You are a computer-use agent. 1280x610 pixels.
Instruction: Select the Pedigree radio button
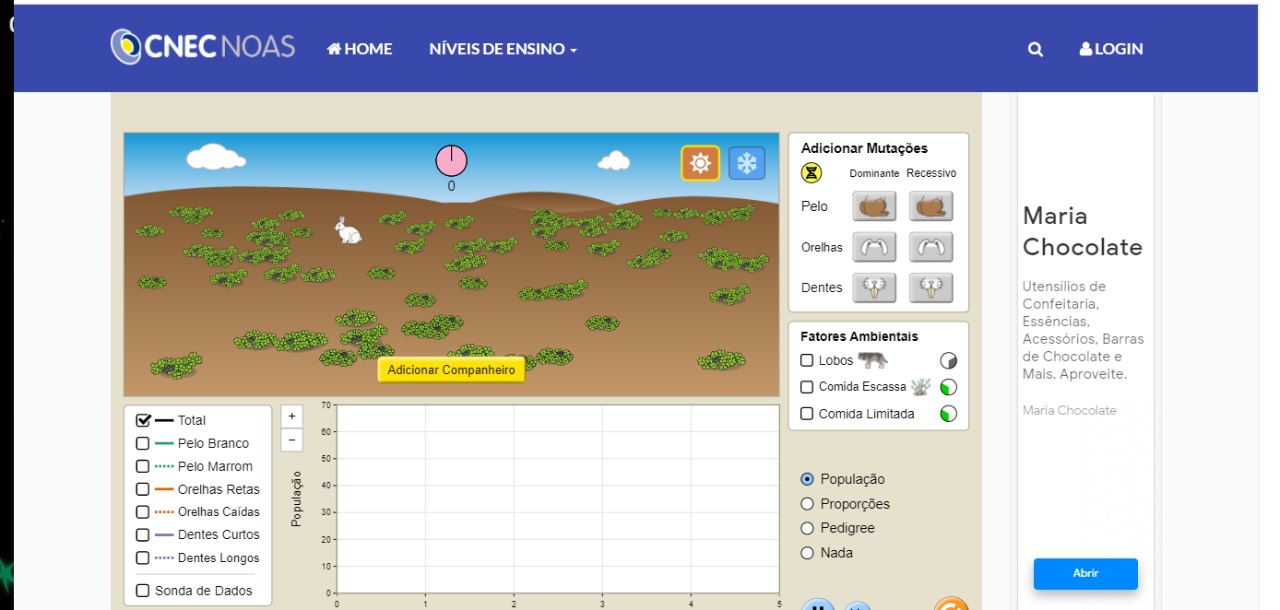click(808, 528)
